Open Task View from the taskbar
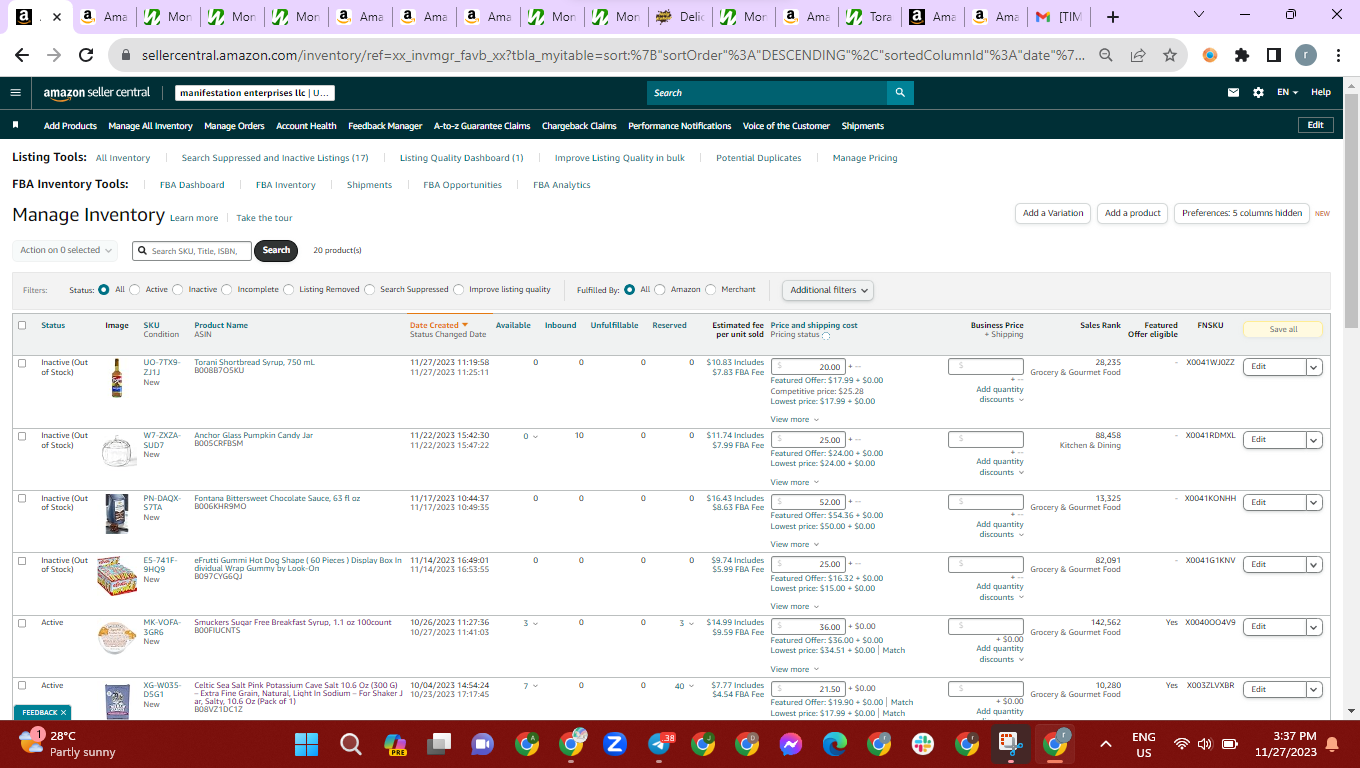Screen dimensions: 1360x768 pos(439,744)
